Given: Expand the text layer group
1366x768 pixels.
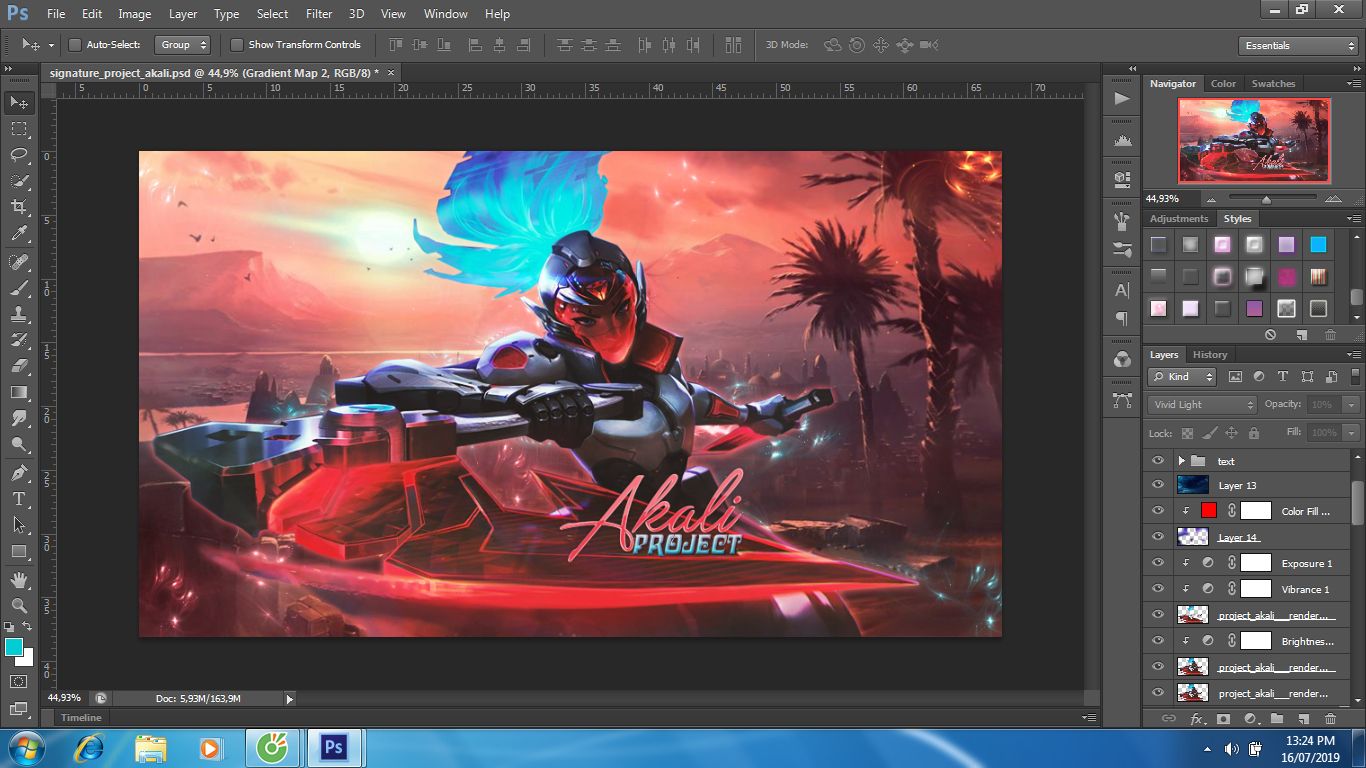Looking at the screenshot, I should (x=1181, y=461).
